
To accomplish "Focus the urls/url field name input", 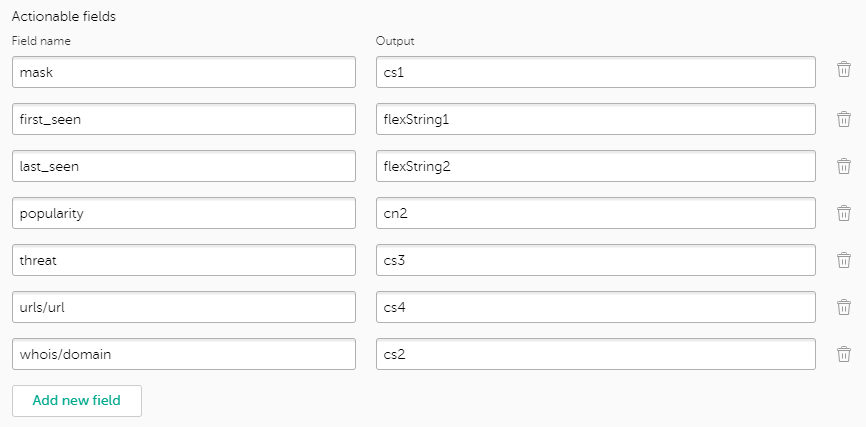I will click(x=184, y=307).
